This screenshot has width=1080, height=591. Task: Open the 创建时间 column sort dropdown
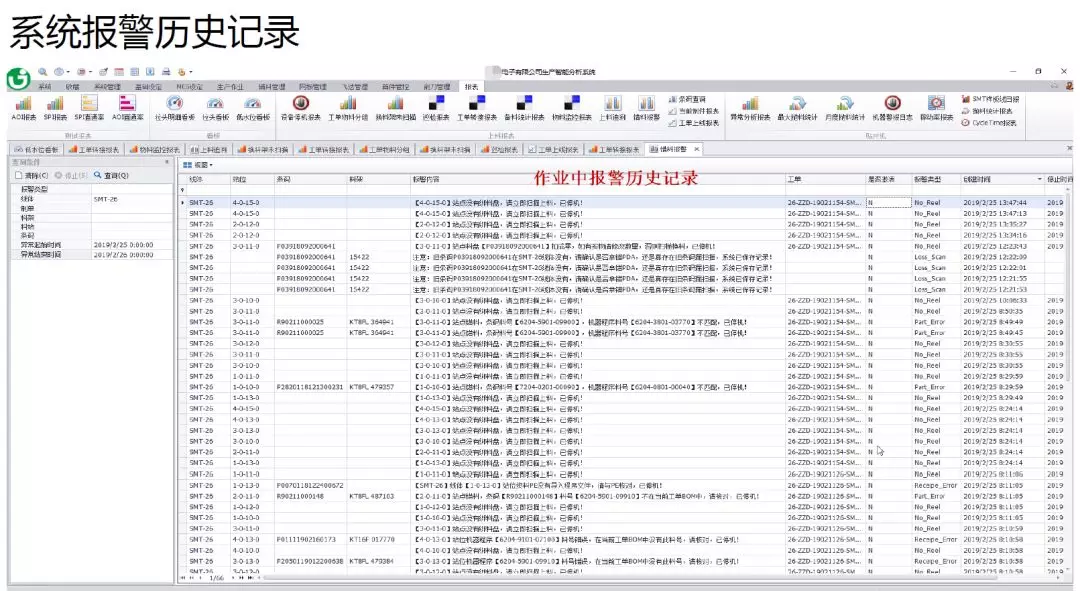point(1039,179)
